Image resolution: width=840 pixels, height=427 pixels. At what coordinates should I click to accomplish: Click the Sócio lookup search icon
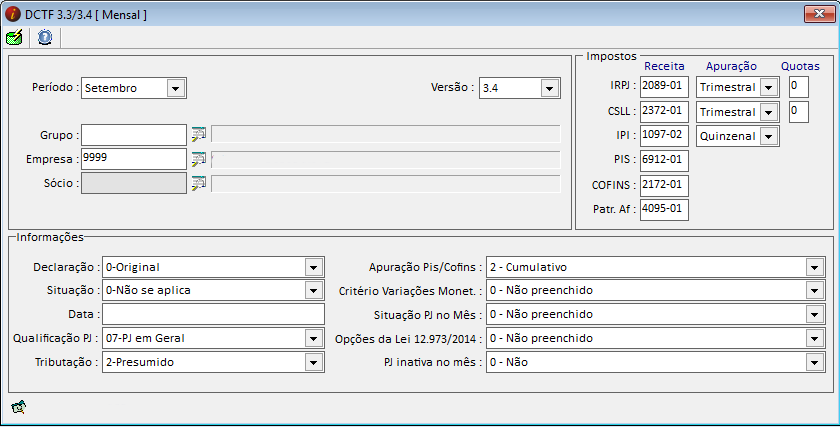coord(199,183)
